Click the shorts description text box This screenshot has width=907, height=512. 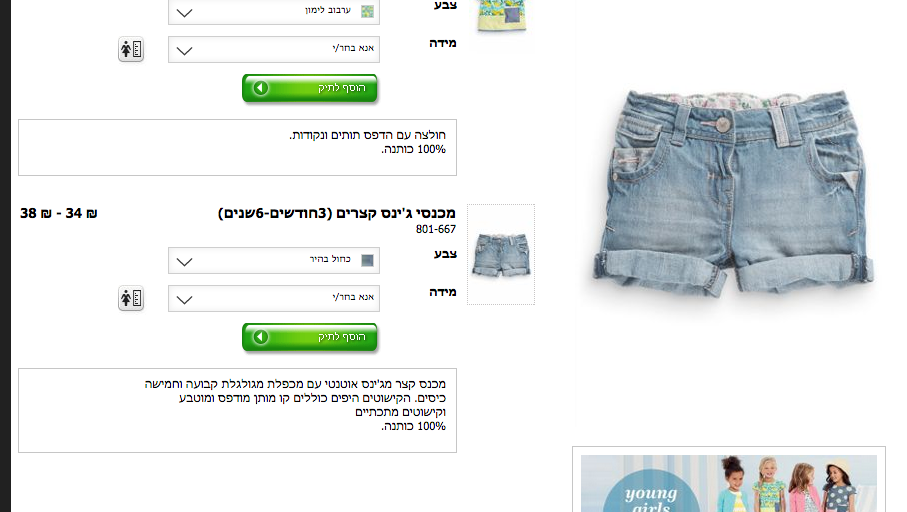click(x=237, y=410)
